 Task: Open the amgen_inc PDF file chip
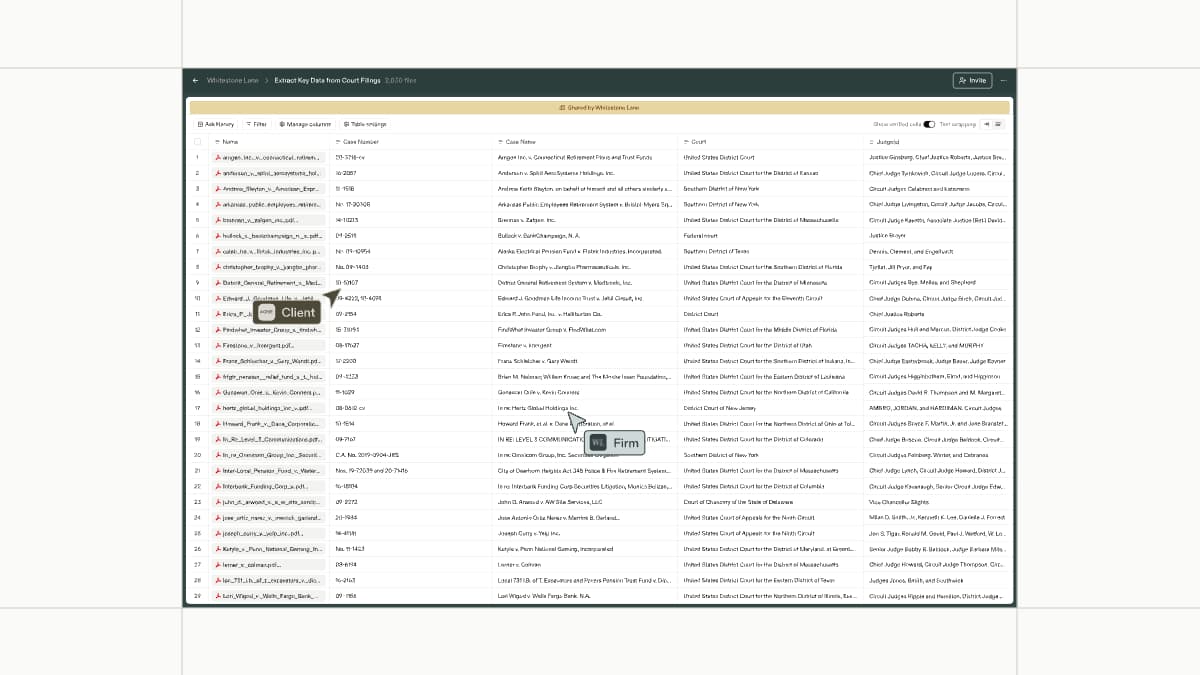(x=268, y=157)
